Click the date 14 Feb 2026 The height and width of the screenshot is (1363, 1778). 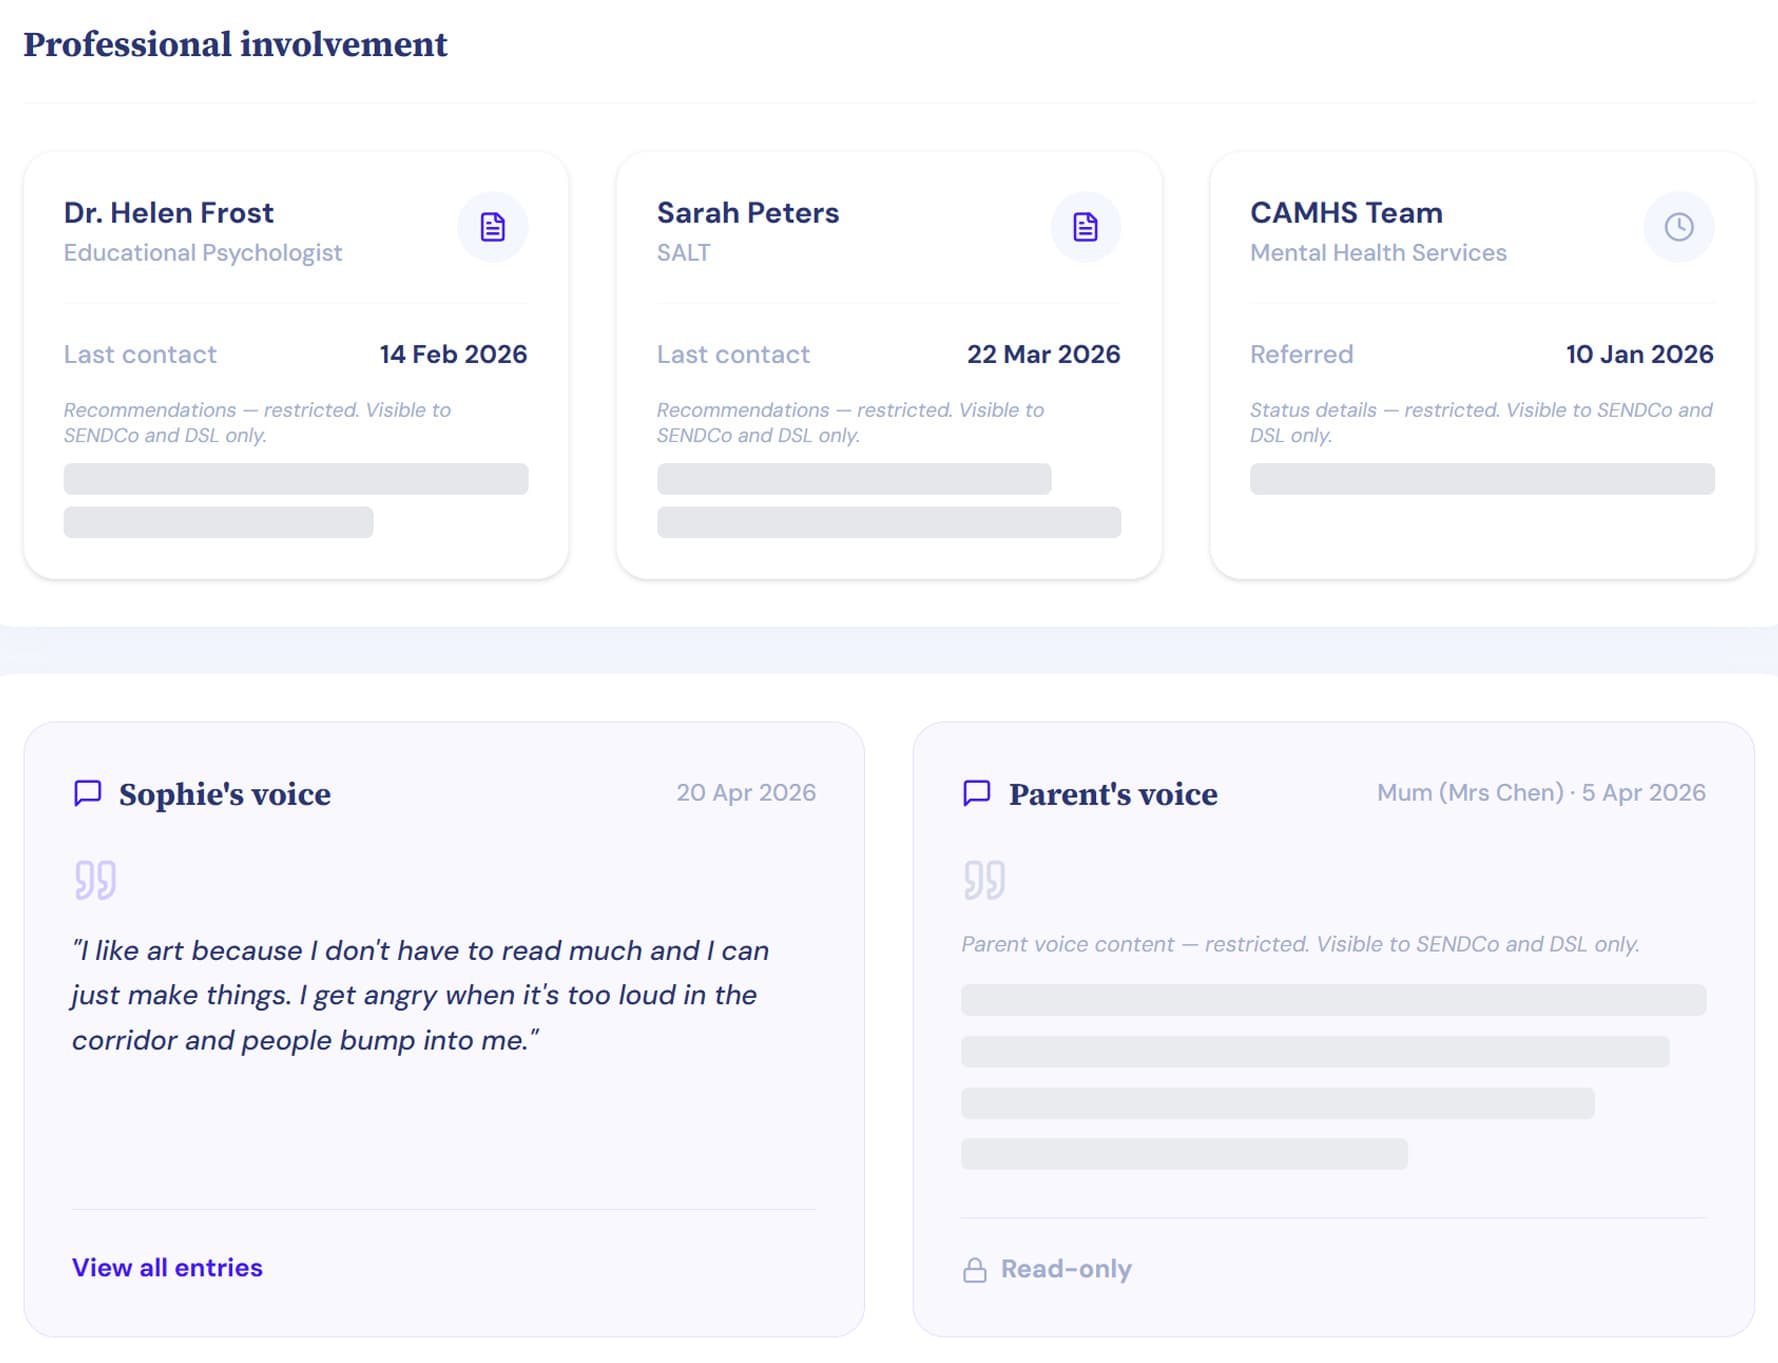click(453, 354)
